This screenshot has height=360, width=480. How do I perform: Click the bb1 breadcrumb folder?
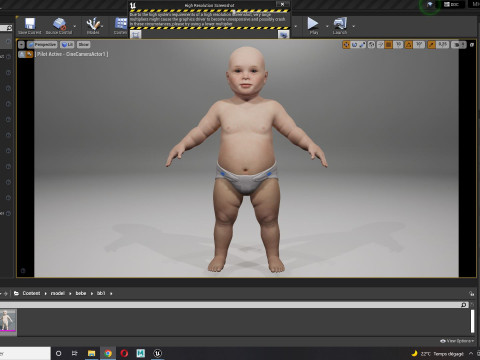click(101, 293)
